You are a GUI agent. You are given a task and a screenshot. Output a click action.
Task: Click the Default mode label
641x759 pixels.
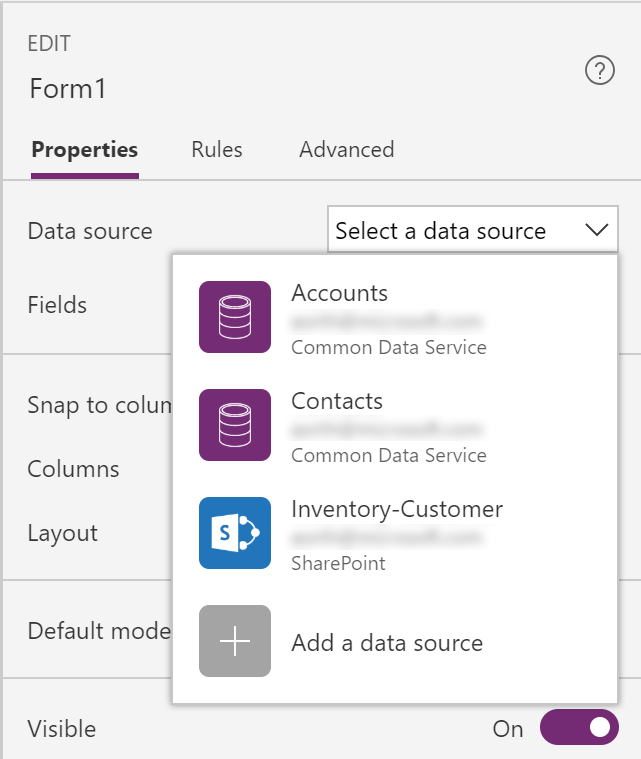pyautogui.click(x=99, y=631)
